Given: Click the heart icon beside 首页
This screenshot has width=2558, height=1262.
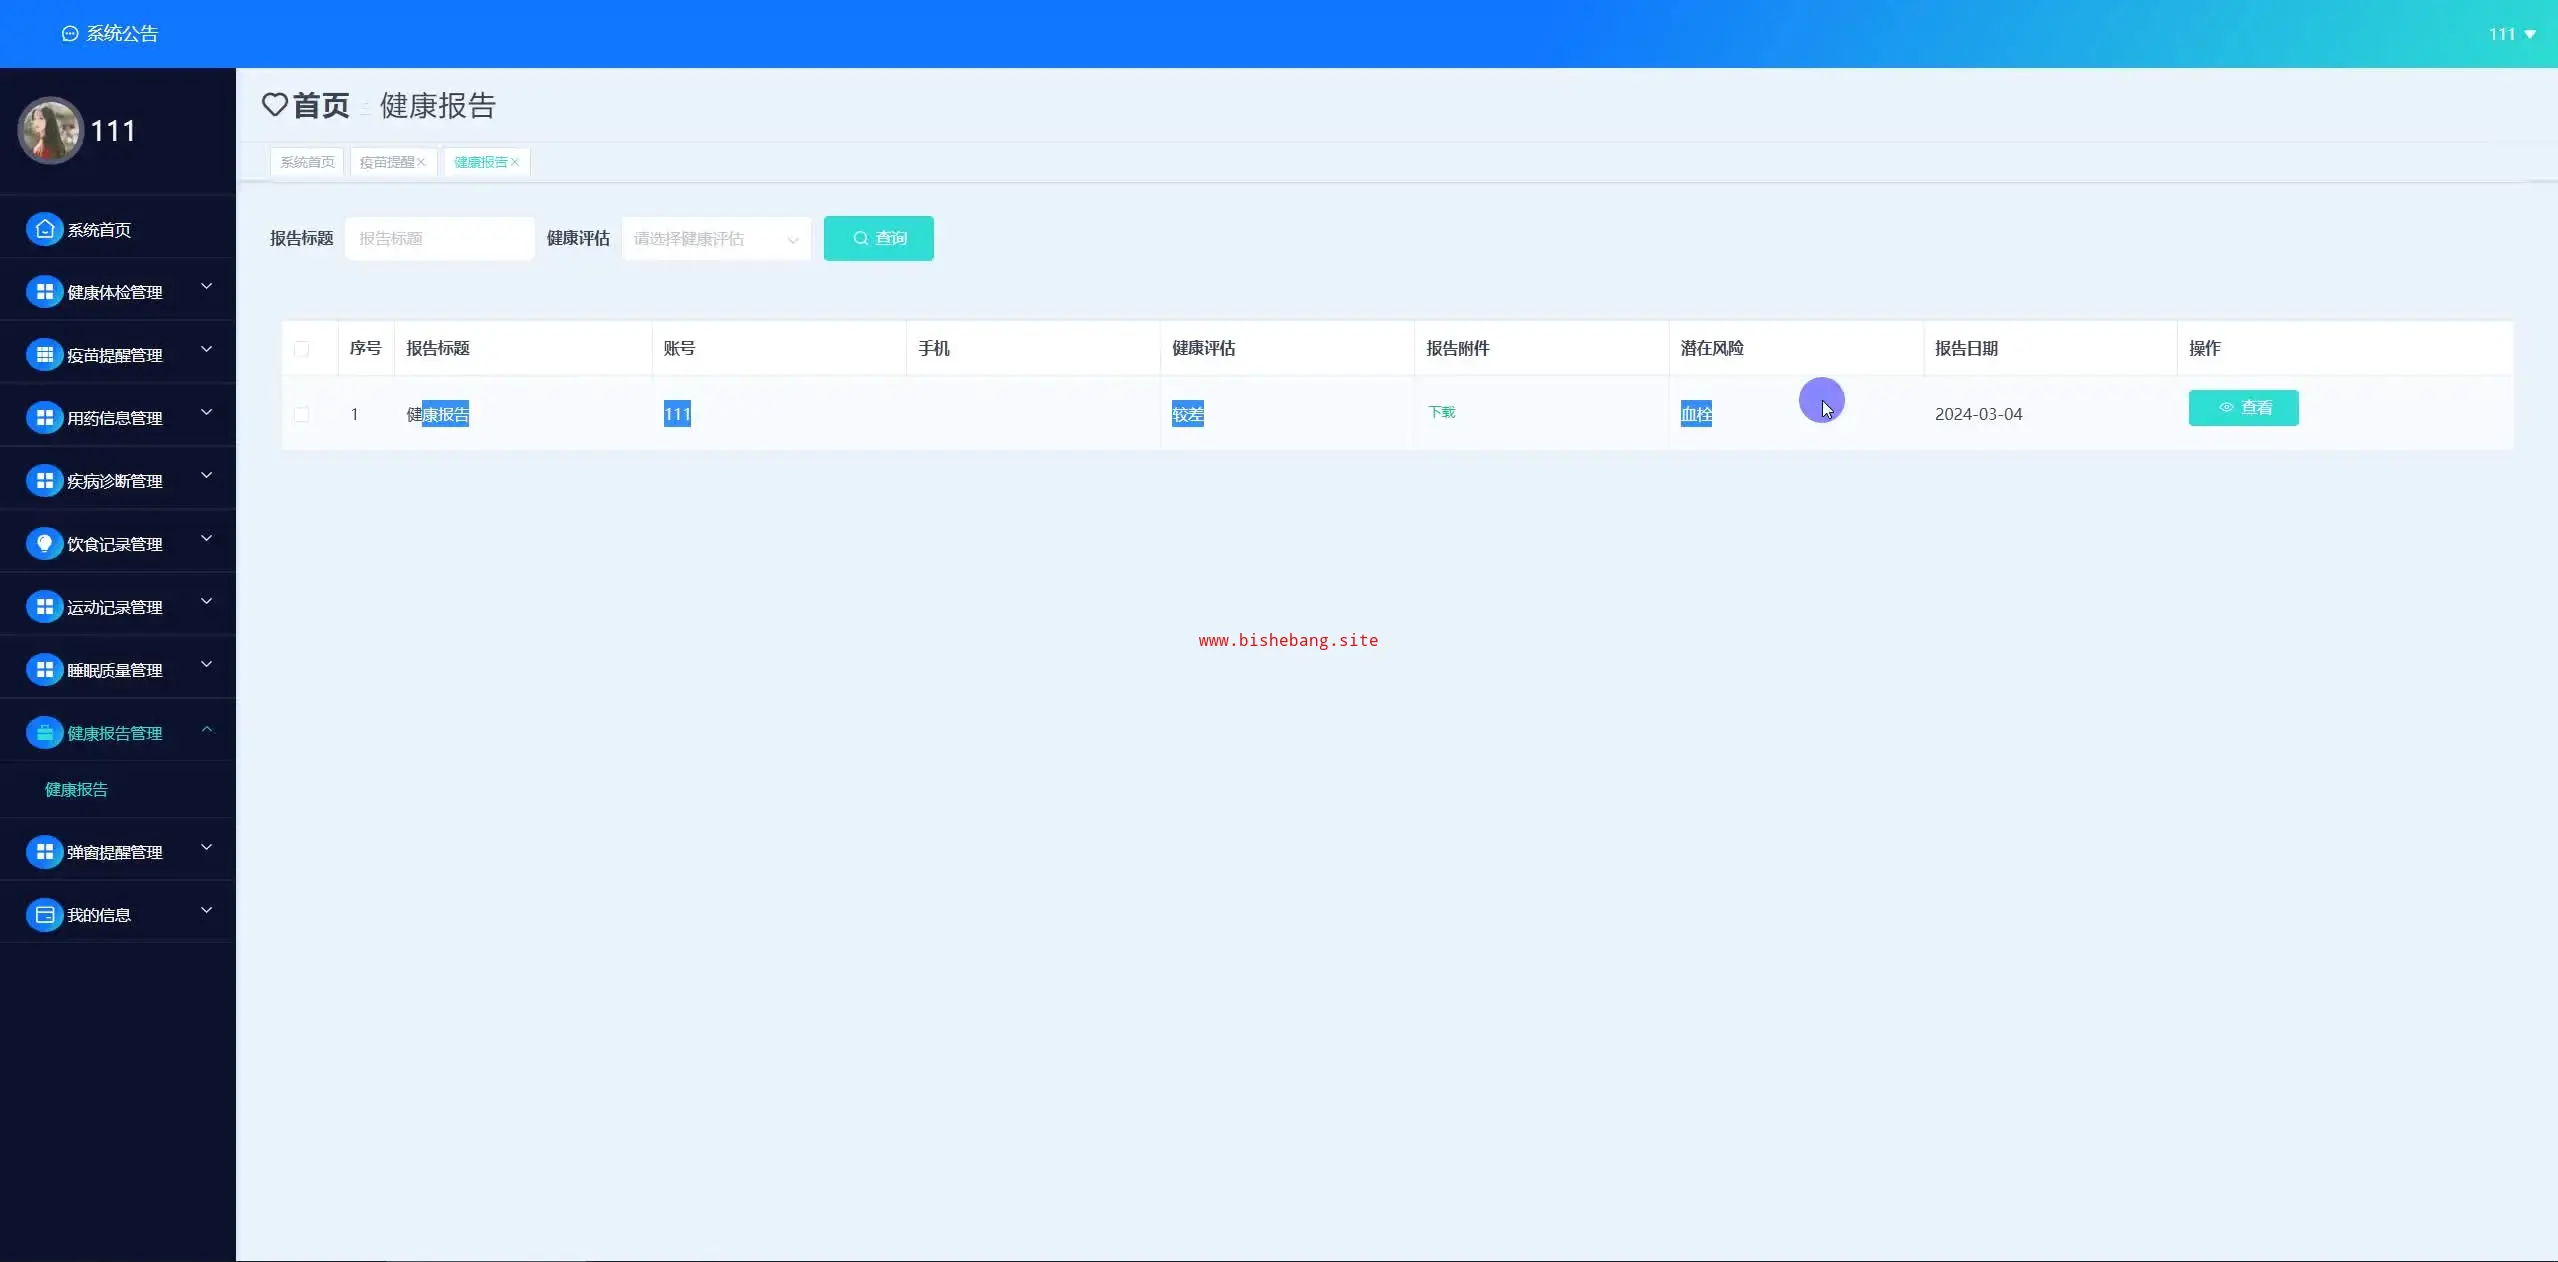Looking at the screenshot, I should [x=275, y=105].
